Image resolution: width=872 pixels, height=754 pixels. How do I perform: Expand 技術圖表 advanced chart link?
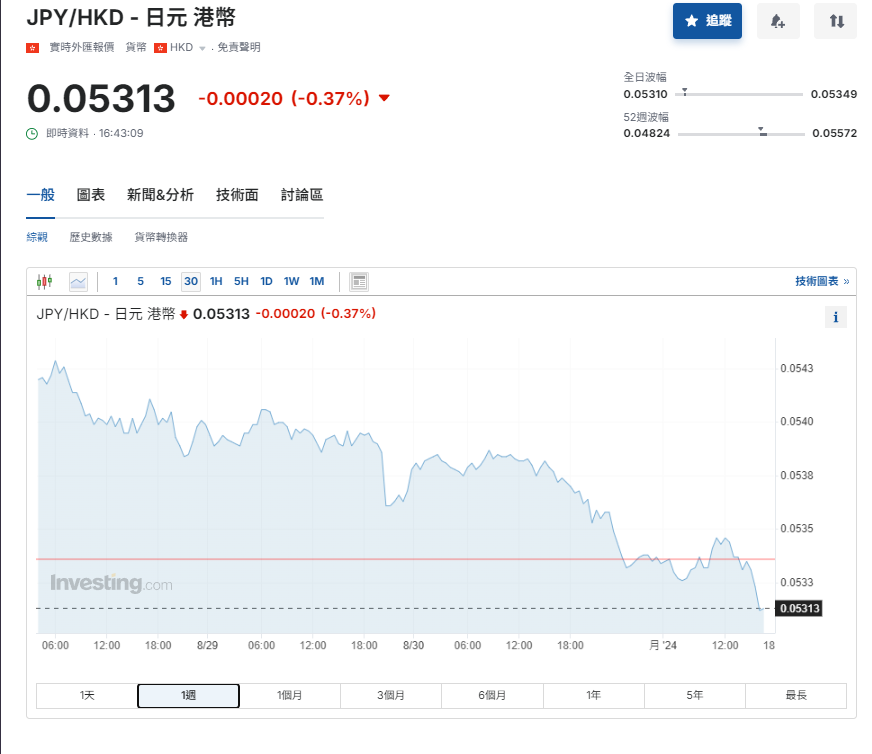tap(821, 281)
